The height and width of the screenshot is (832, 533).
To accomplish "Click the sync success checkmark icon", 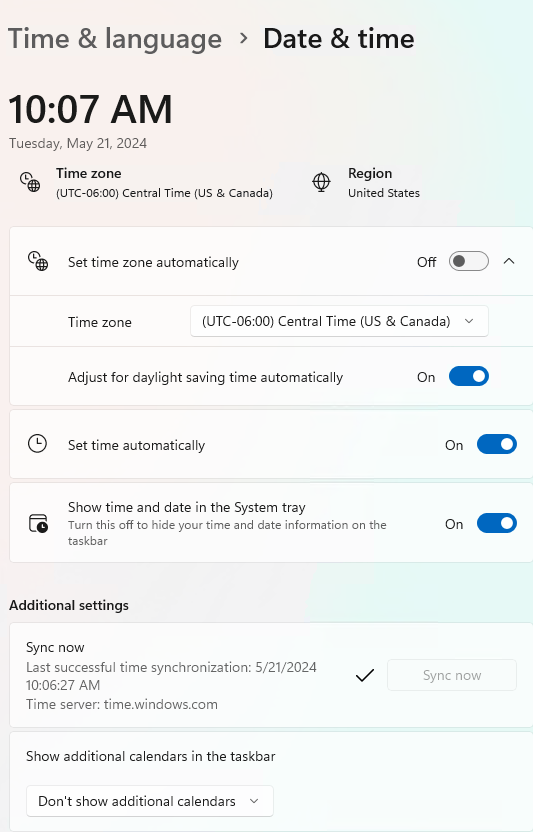I will coord(365,675).
